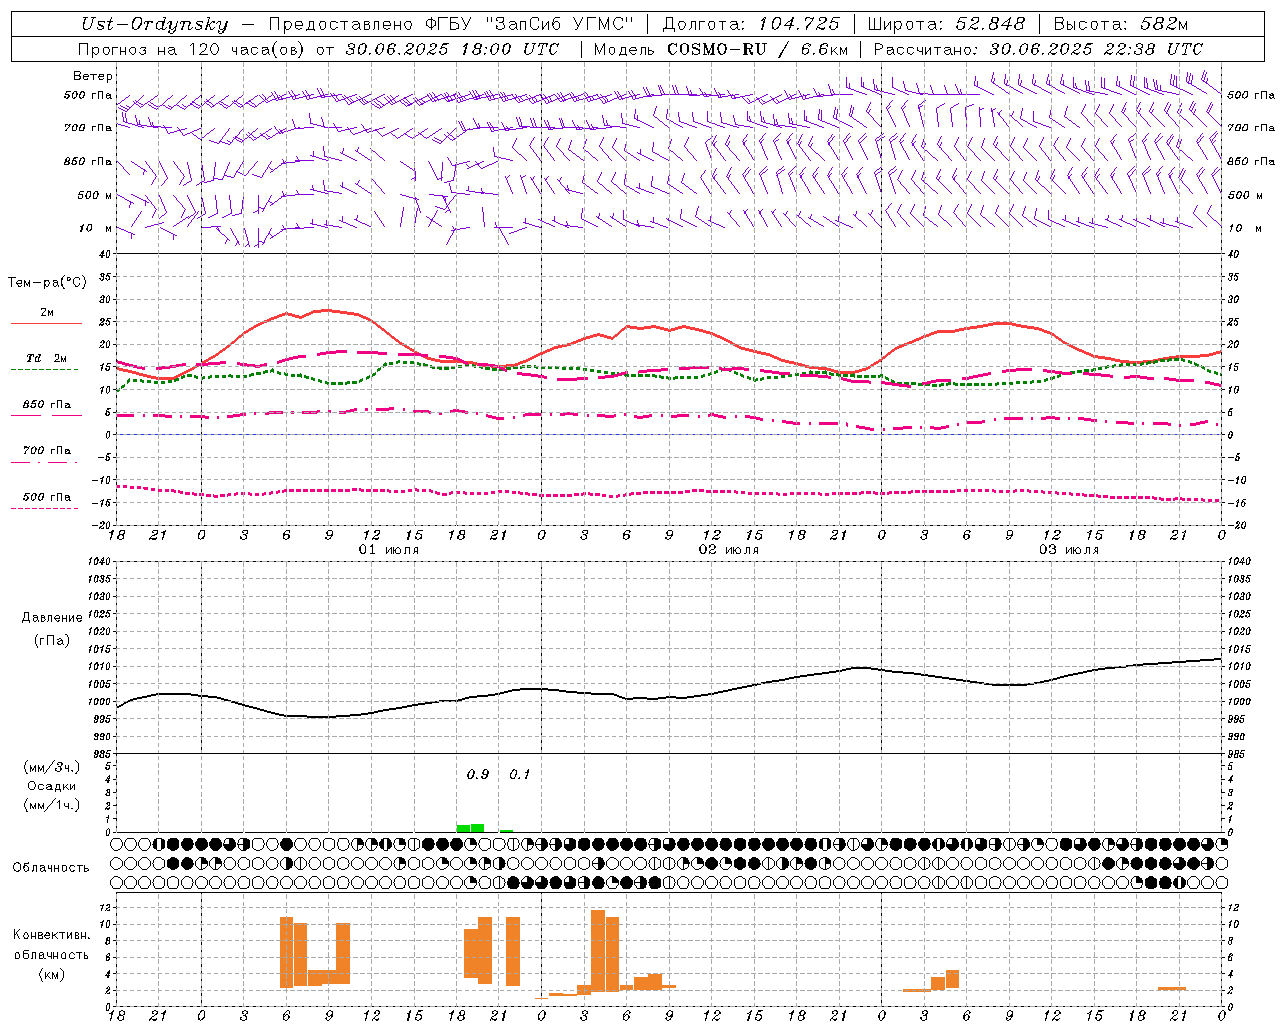Click the 01 июля date label

tap(389, 550)
